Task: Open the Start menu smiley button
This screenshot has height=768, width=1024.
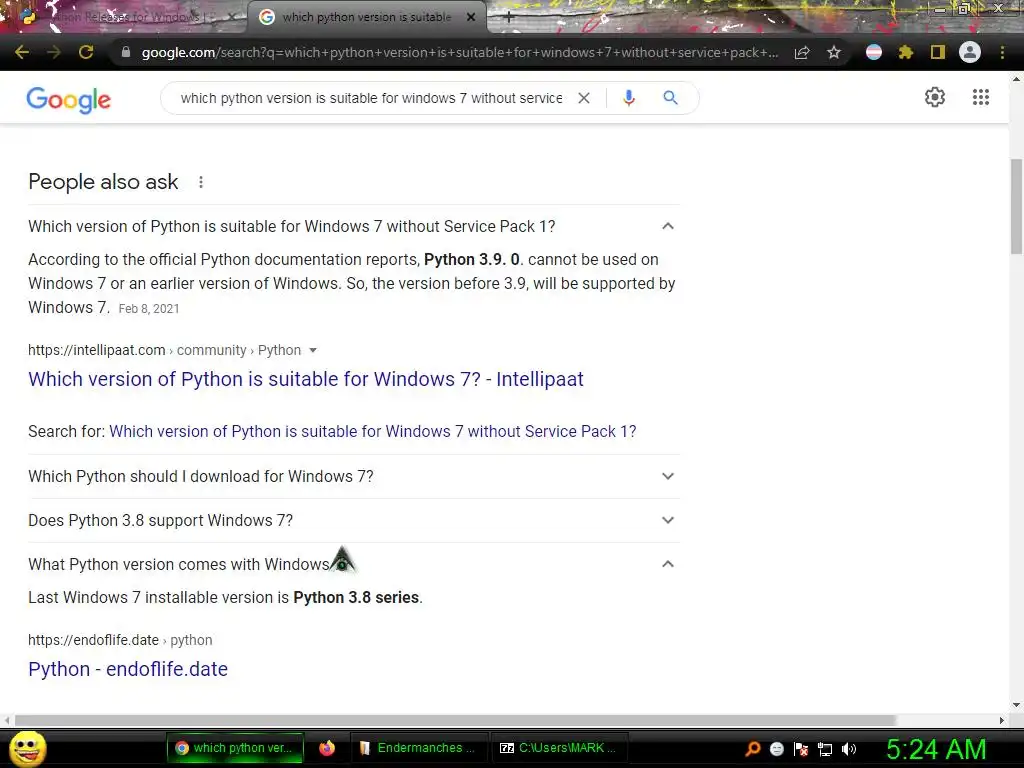Action: (x=28, y=749)
